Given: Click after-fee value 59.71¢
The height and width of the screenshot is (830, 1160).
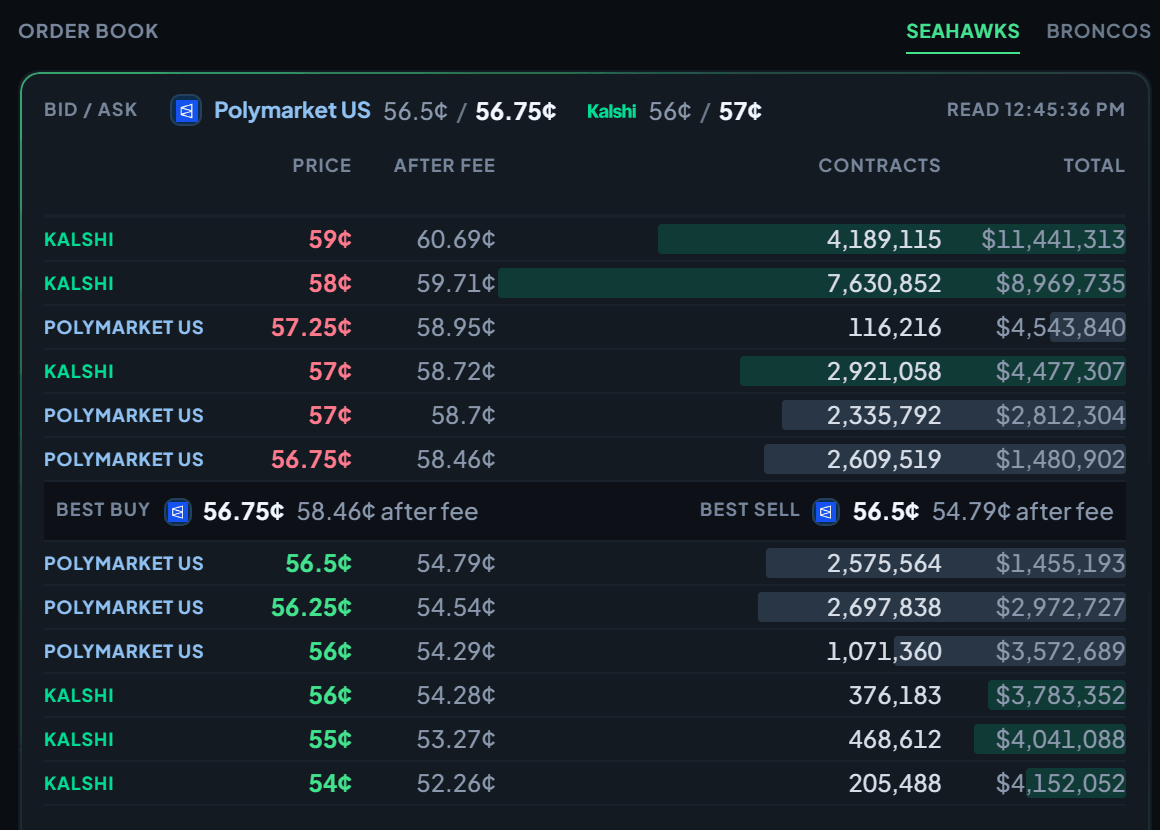Looking at the screenshot, I should (x=456, y=283).
